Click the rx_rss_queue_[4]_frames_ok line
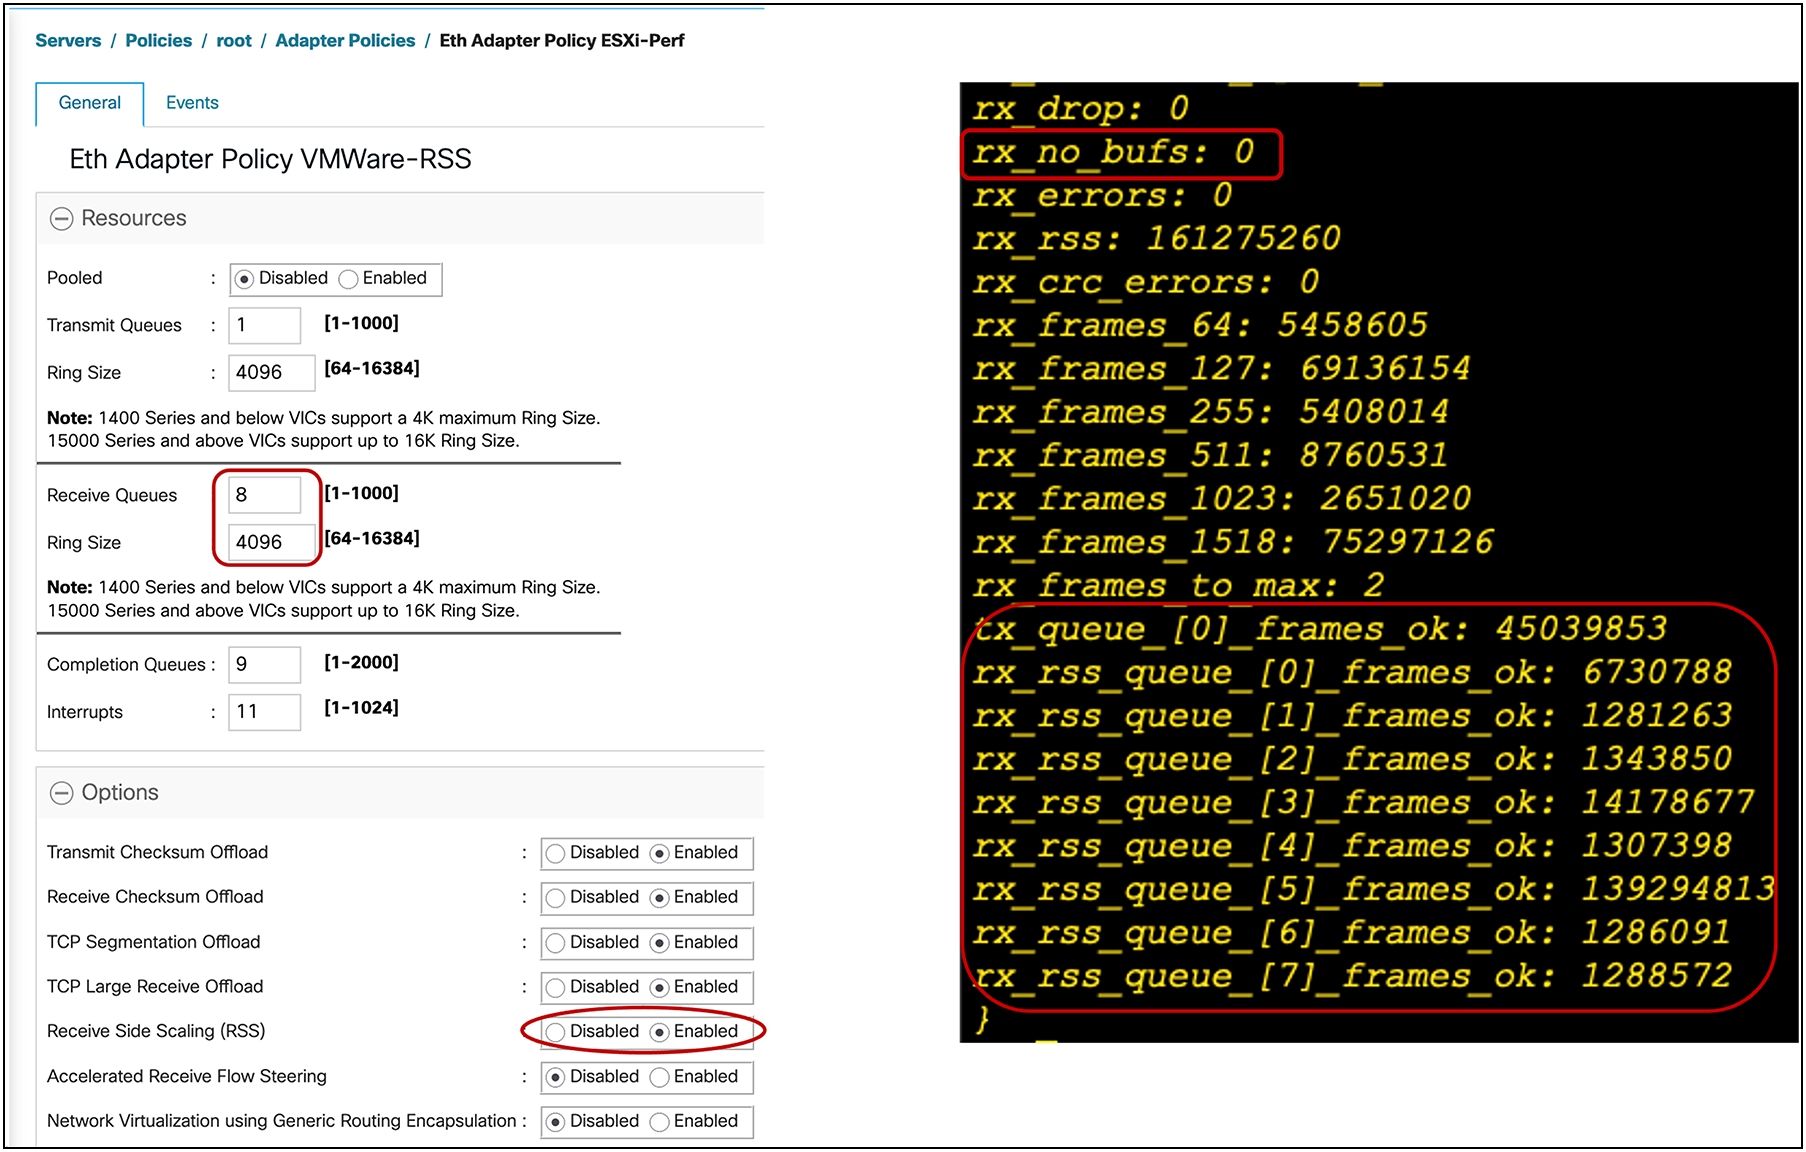Viewport: 1806px width, 1152px height. (x=1352, y=847)
